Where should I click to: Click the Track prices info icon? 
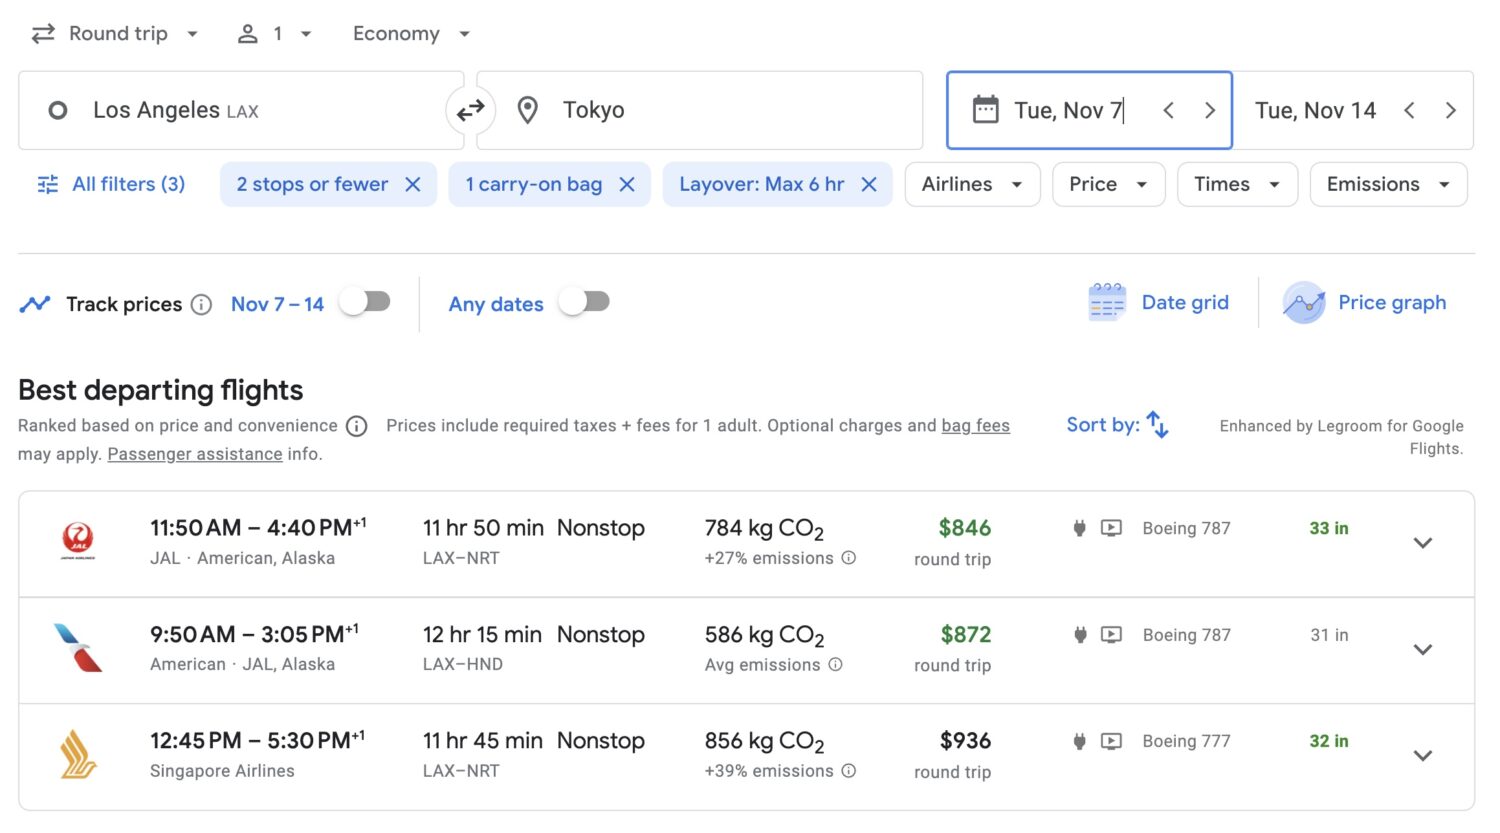click(x=201, y=305)
